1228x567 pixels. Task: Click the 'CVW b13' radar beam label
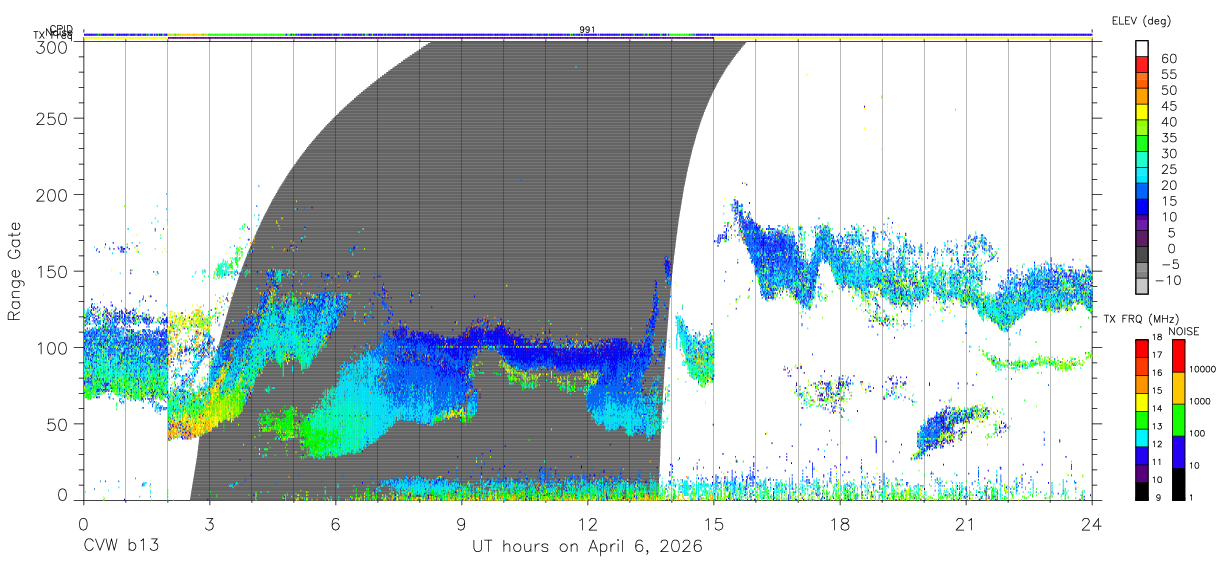[x=120, y=546]
